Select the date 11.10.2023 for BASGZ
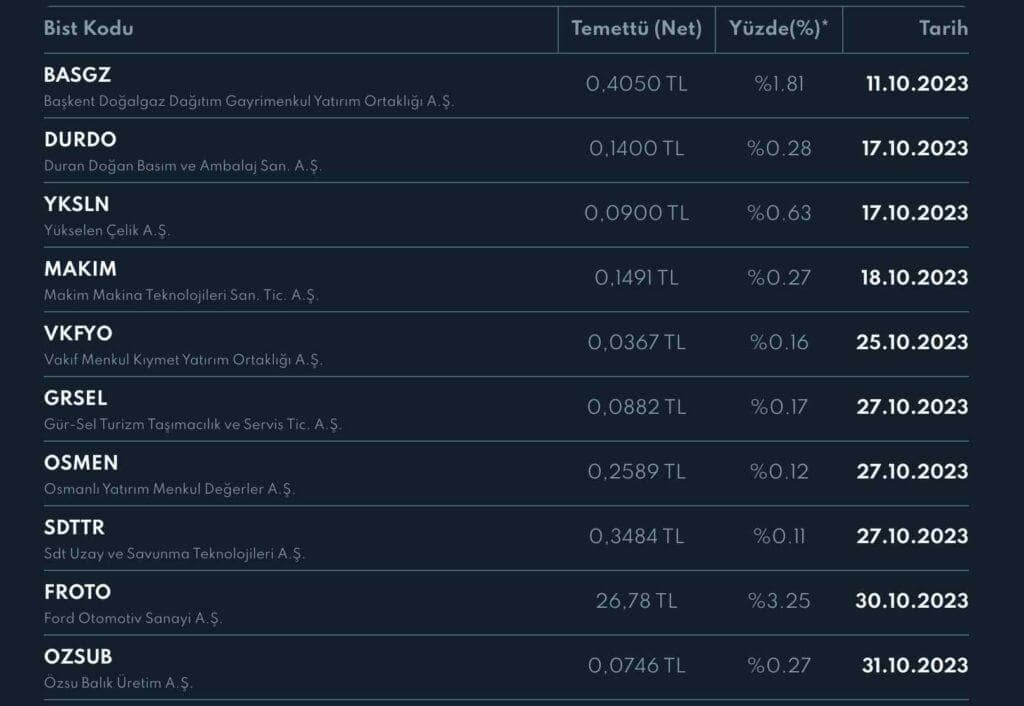 [x=916, y=84]
